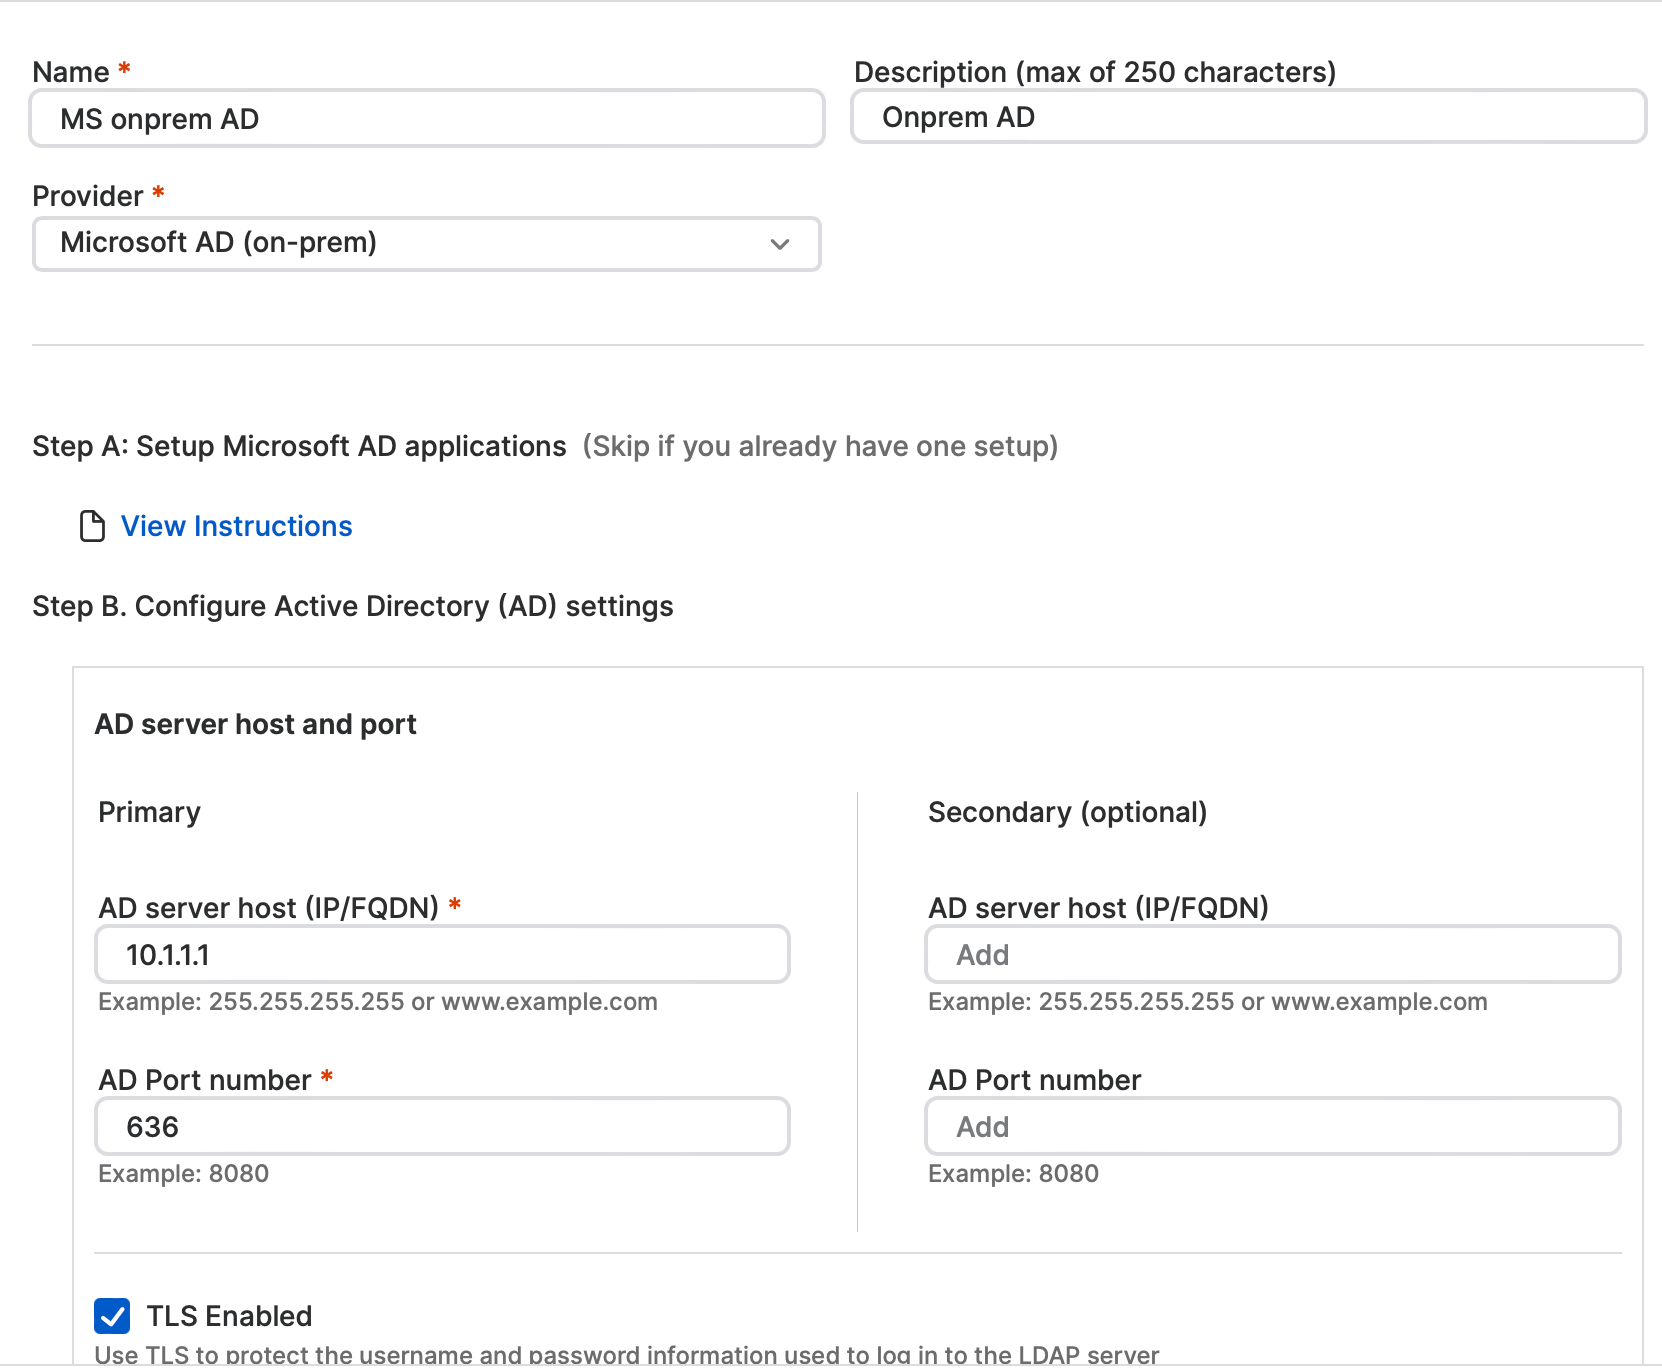Viewport: 1662px width, 1372px height.
Task: Click View Instructions under Step A
Action: click(x=236, y=526)
